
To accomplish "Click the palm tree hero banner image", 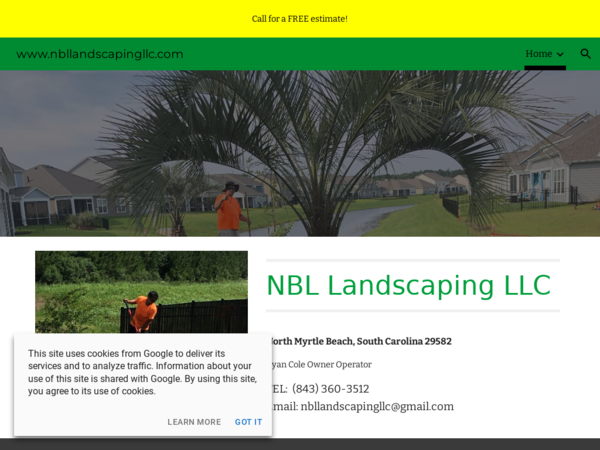I will click(300, 153).
